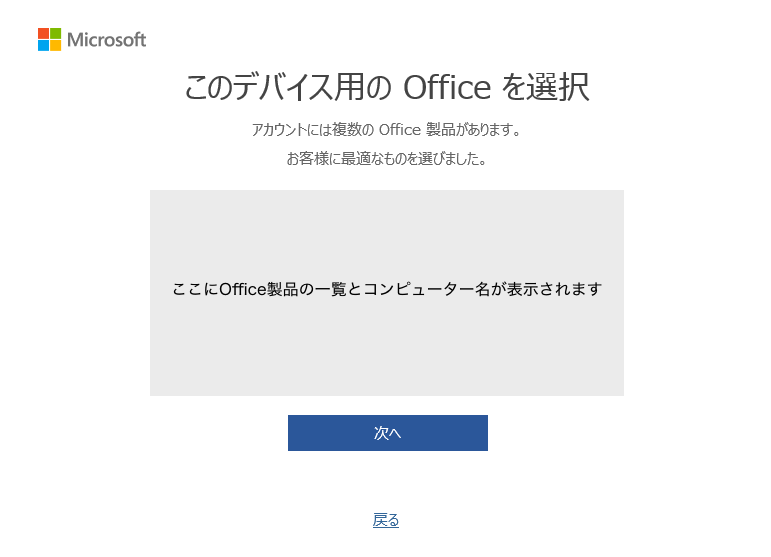Click コンピューター名 text inside the gray panel
771x557 pixels.
(x=427, y=289)
